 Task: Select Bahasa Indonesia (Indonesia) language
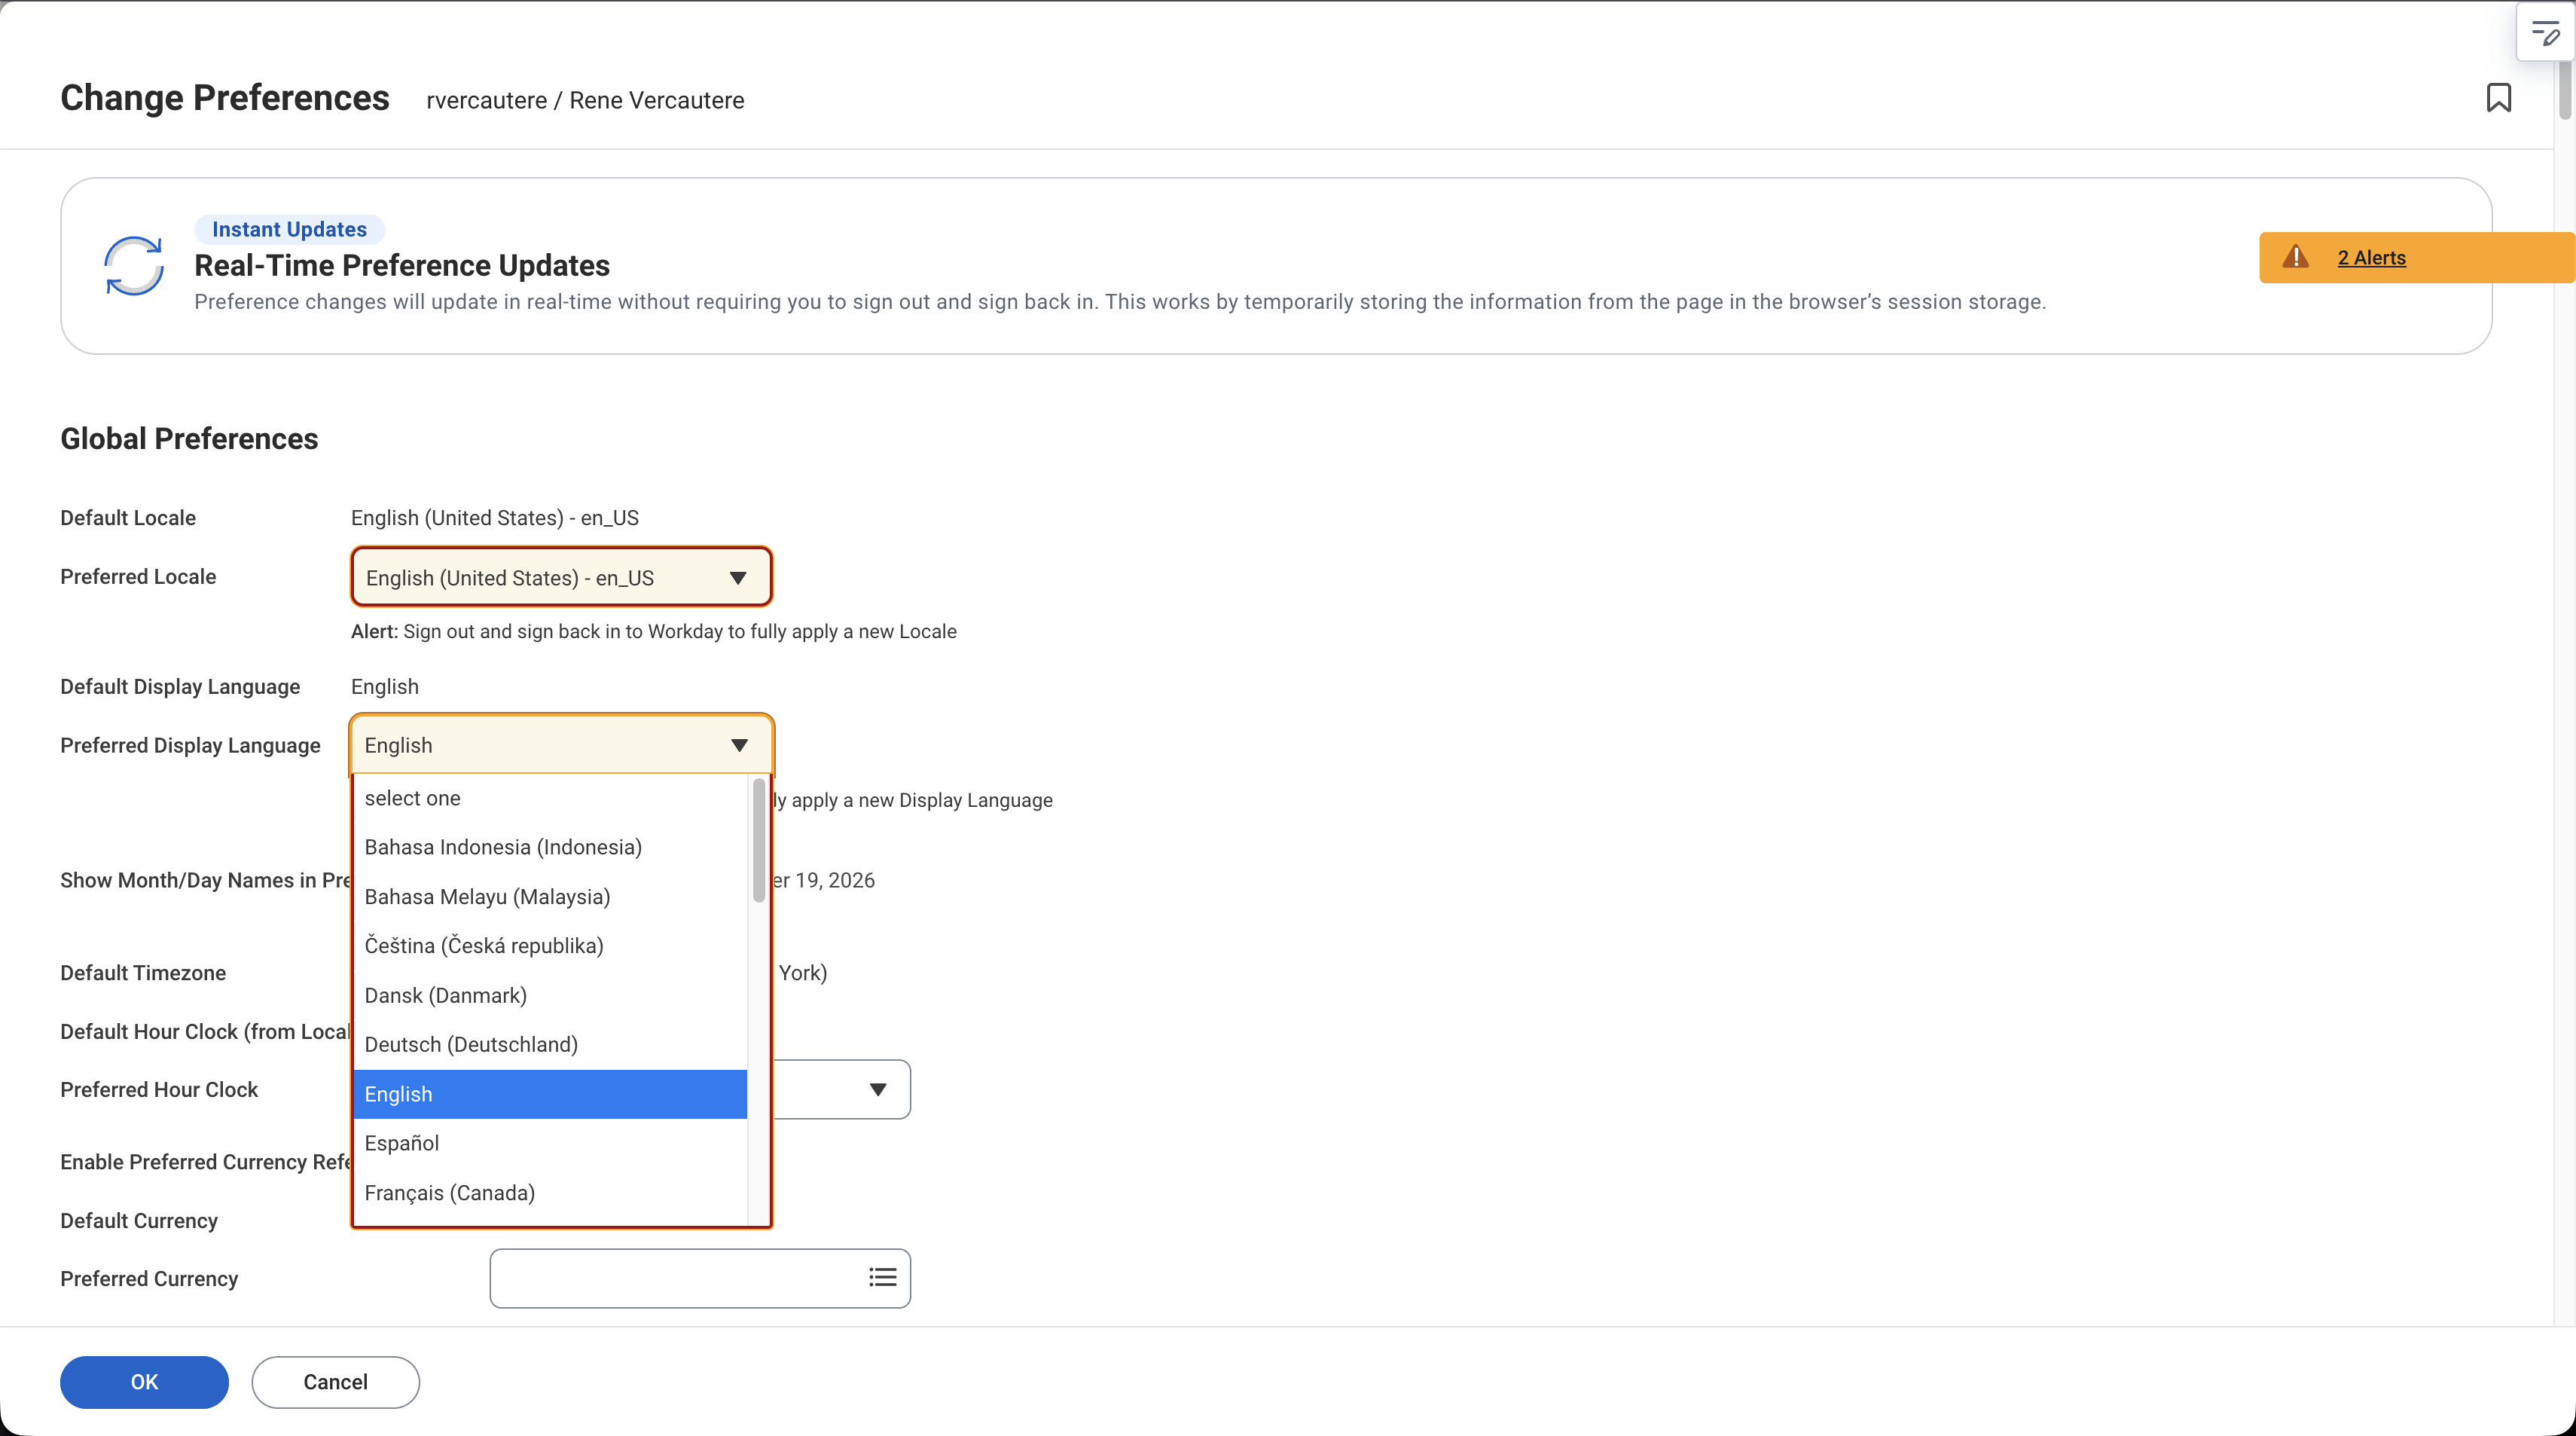(x=549, y=847)
